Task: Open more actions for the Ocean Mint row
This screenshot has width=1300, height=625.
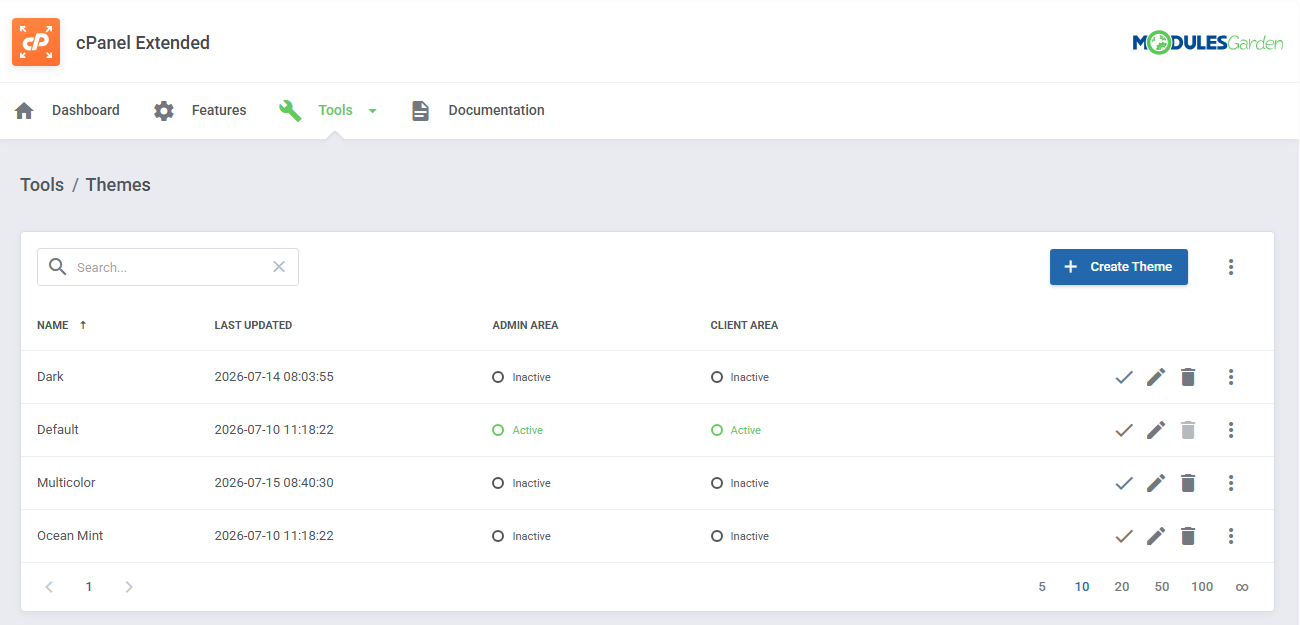Action: coord(1231,536)
